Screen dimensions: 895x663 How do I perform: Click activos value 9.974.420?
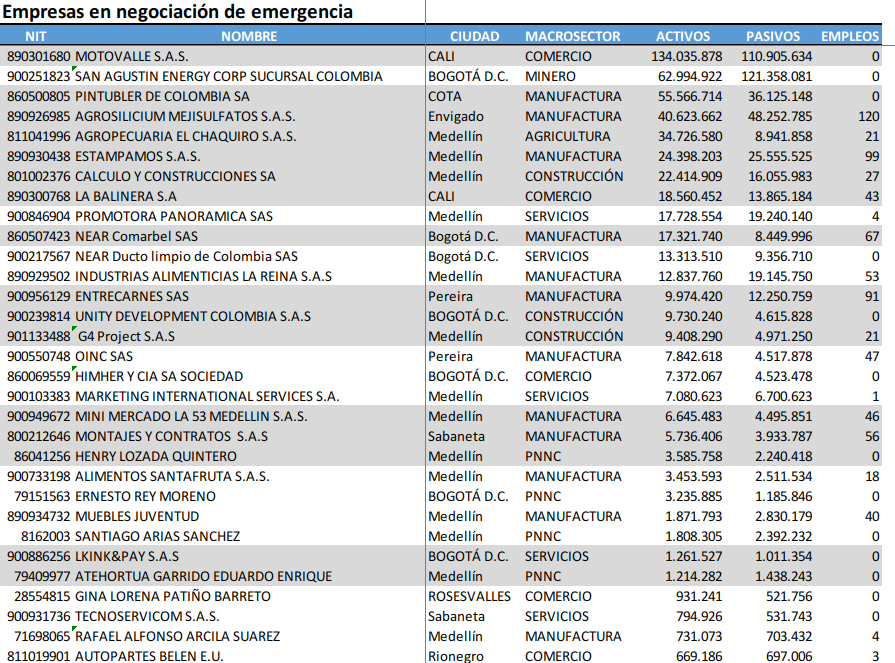694,296
